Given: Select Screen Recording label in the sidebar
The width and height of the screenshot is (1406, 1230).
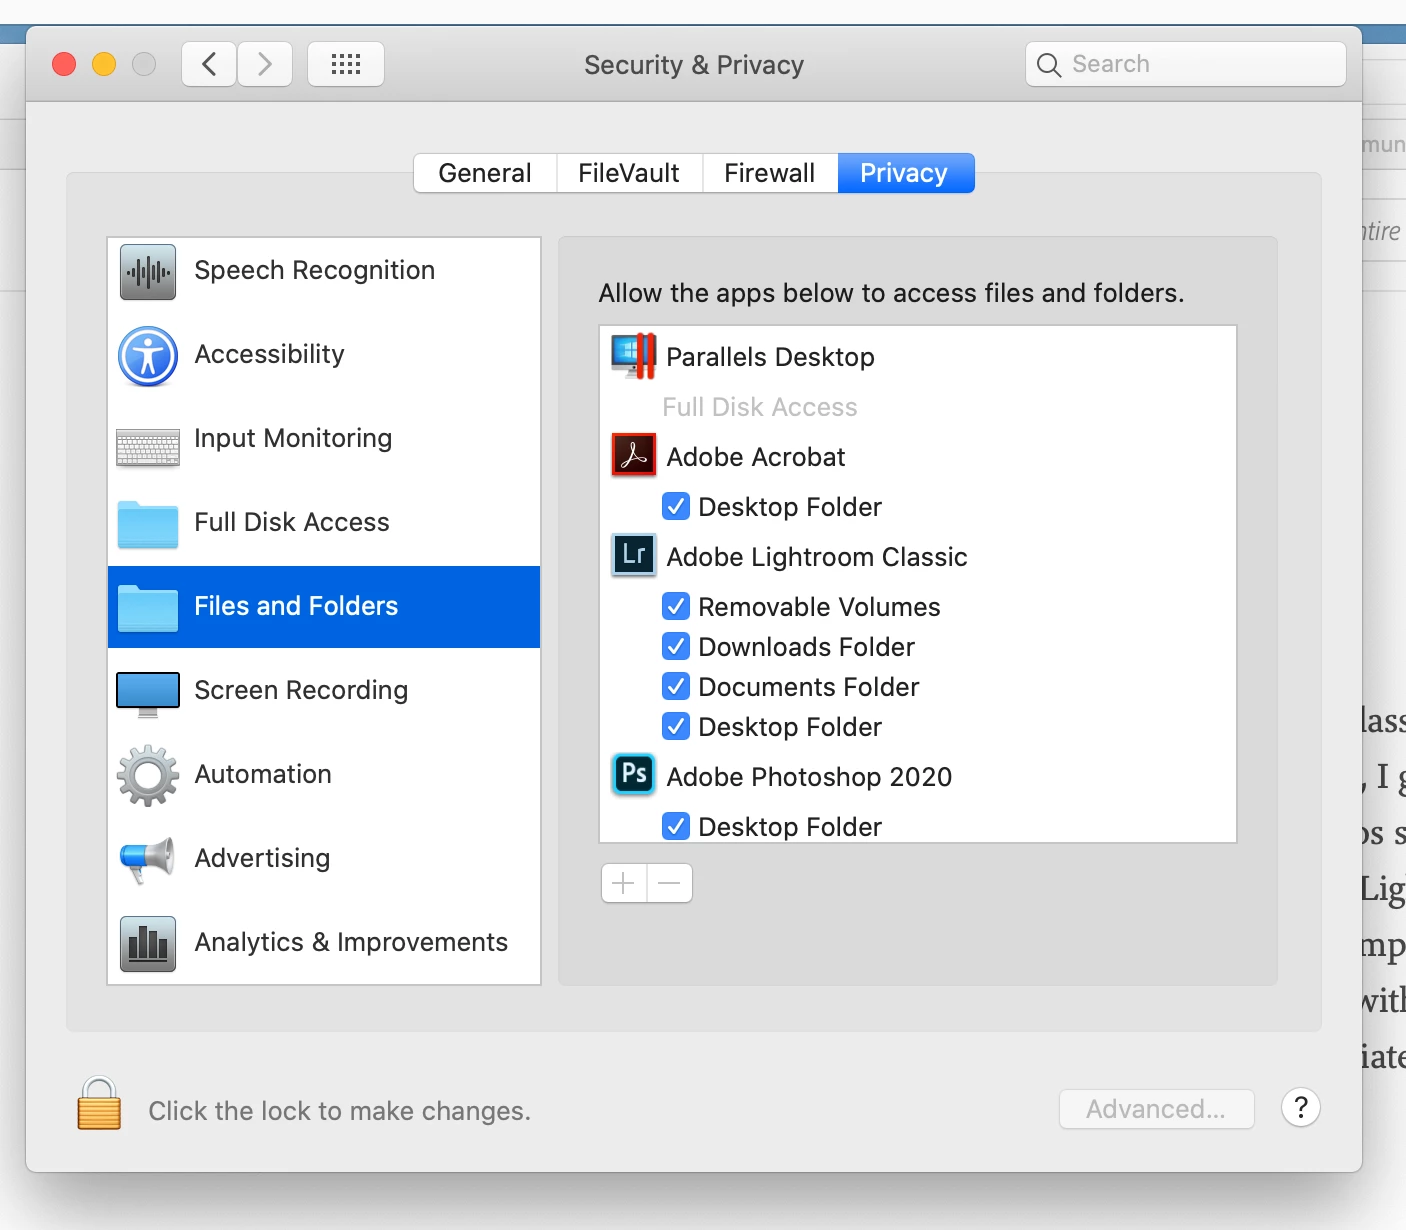Looking at the screenshot, I should [x=301, y=690].
